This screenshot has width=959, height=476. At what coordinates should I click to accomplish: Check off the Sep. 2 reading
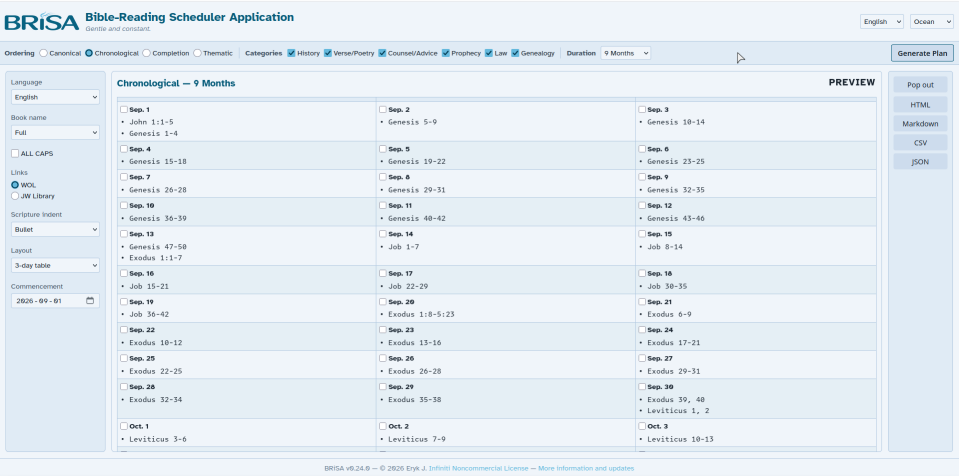(383, 110)
